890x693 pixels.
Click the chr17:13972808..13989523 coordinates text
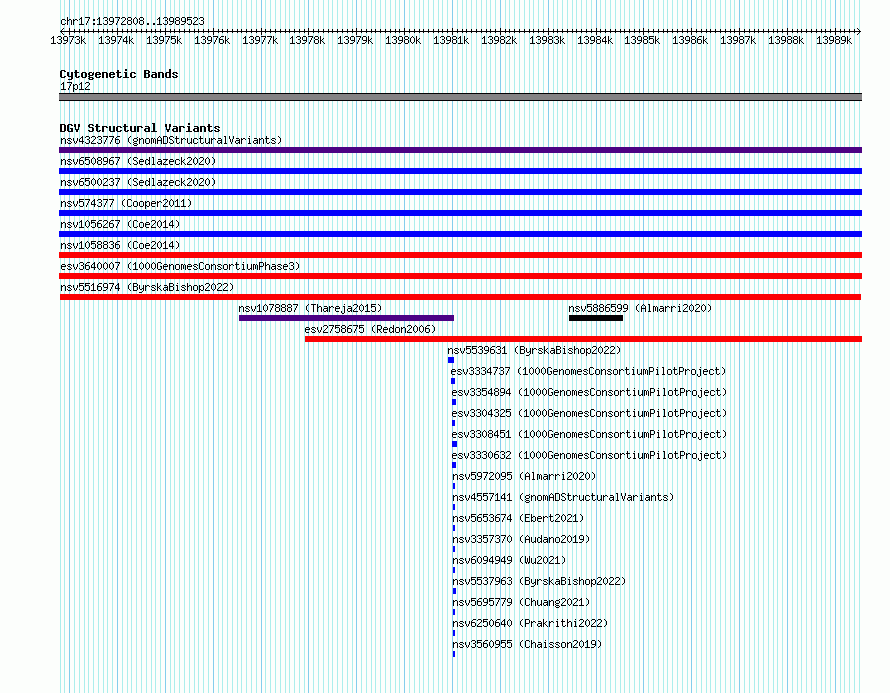132,22
